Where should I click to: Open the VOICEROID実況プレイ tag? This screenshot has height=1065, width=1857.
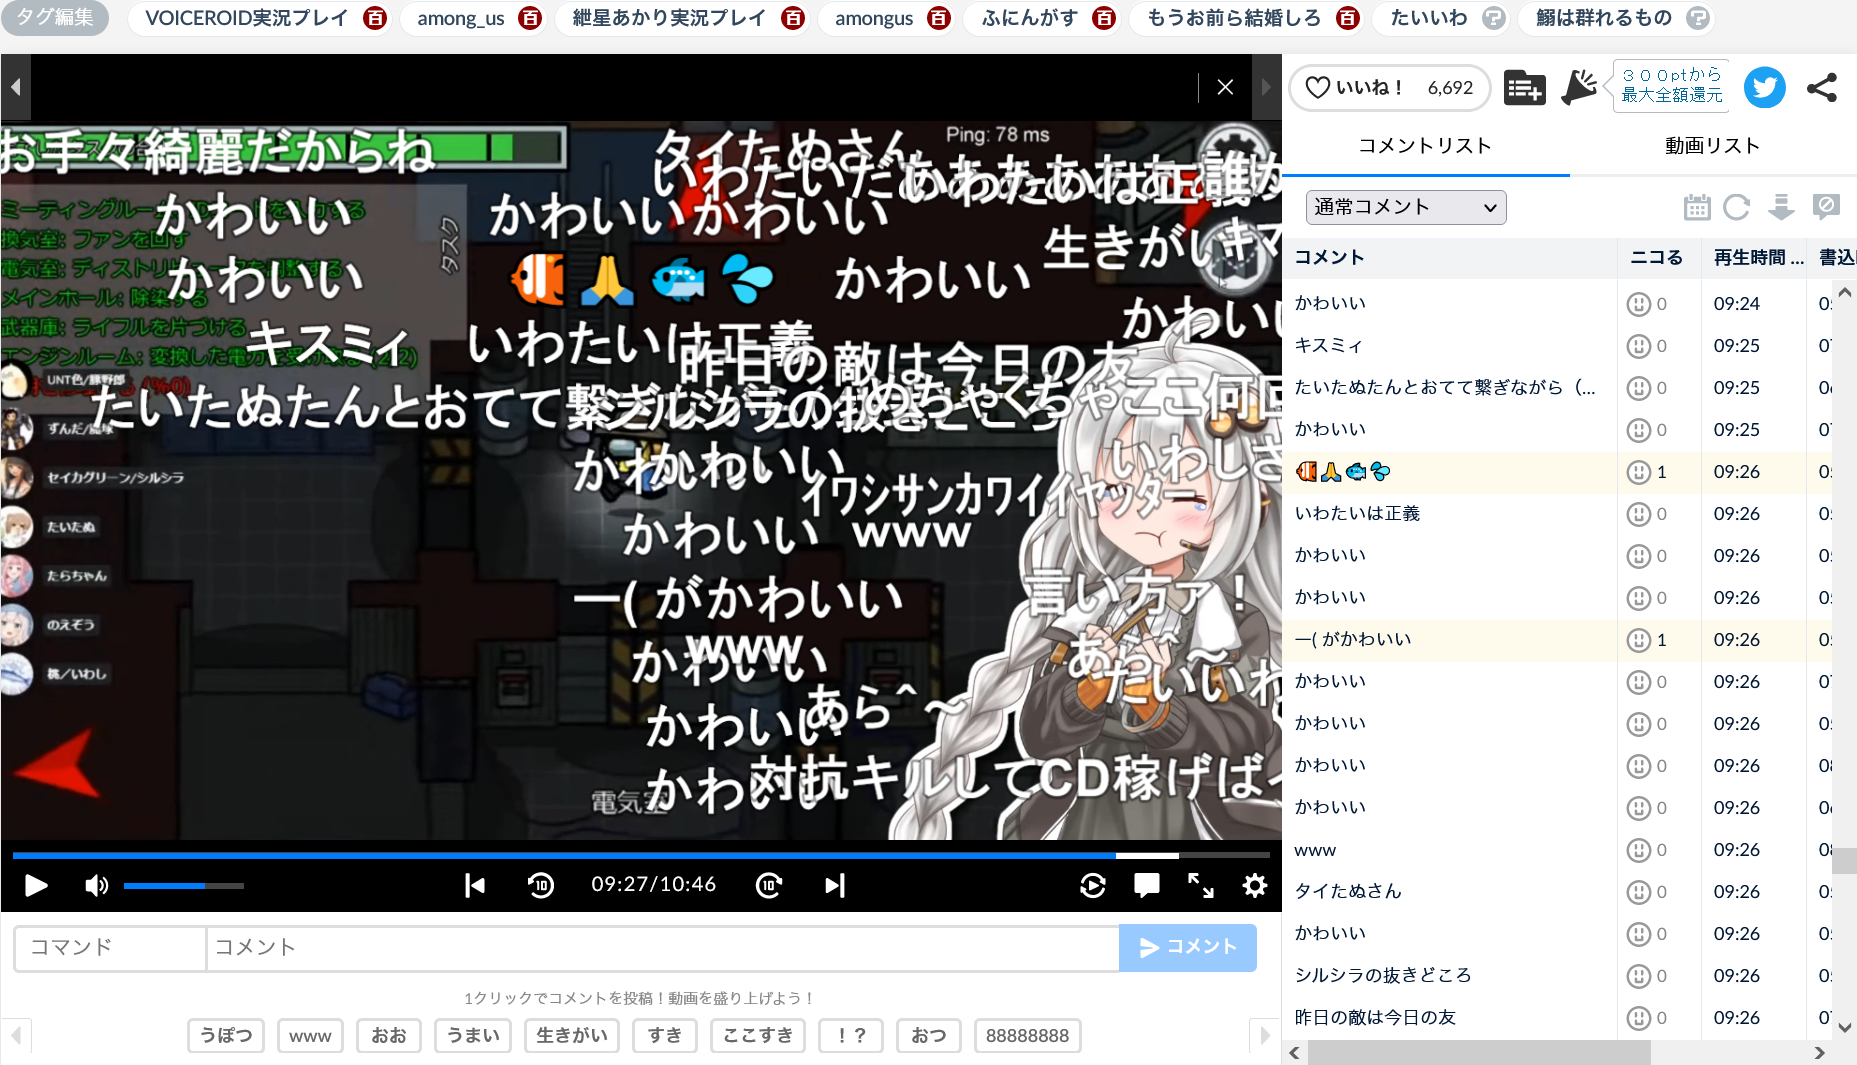click(x=247, y=18)
